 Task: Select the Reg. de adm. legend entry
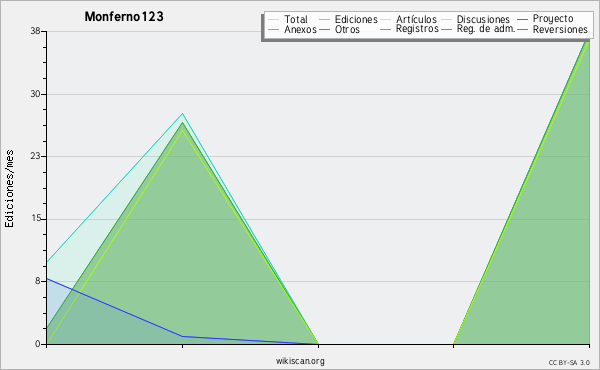(x=486, y=29)
